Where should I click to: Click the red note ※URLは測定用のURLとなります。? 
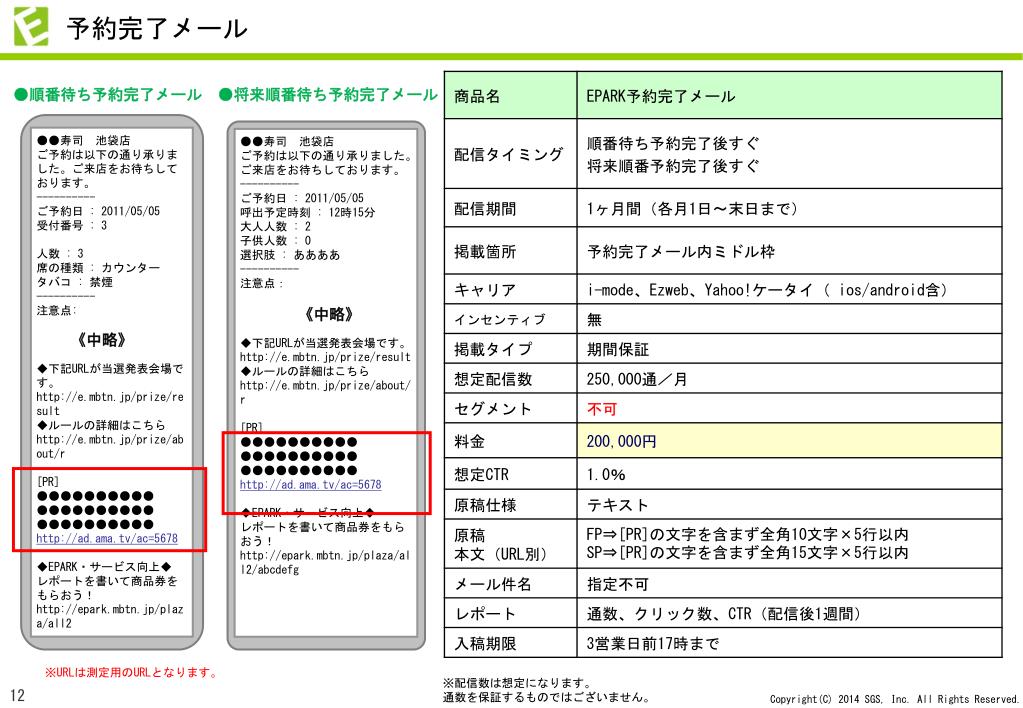131,671
